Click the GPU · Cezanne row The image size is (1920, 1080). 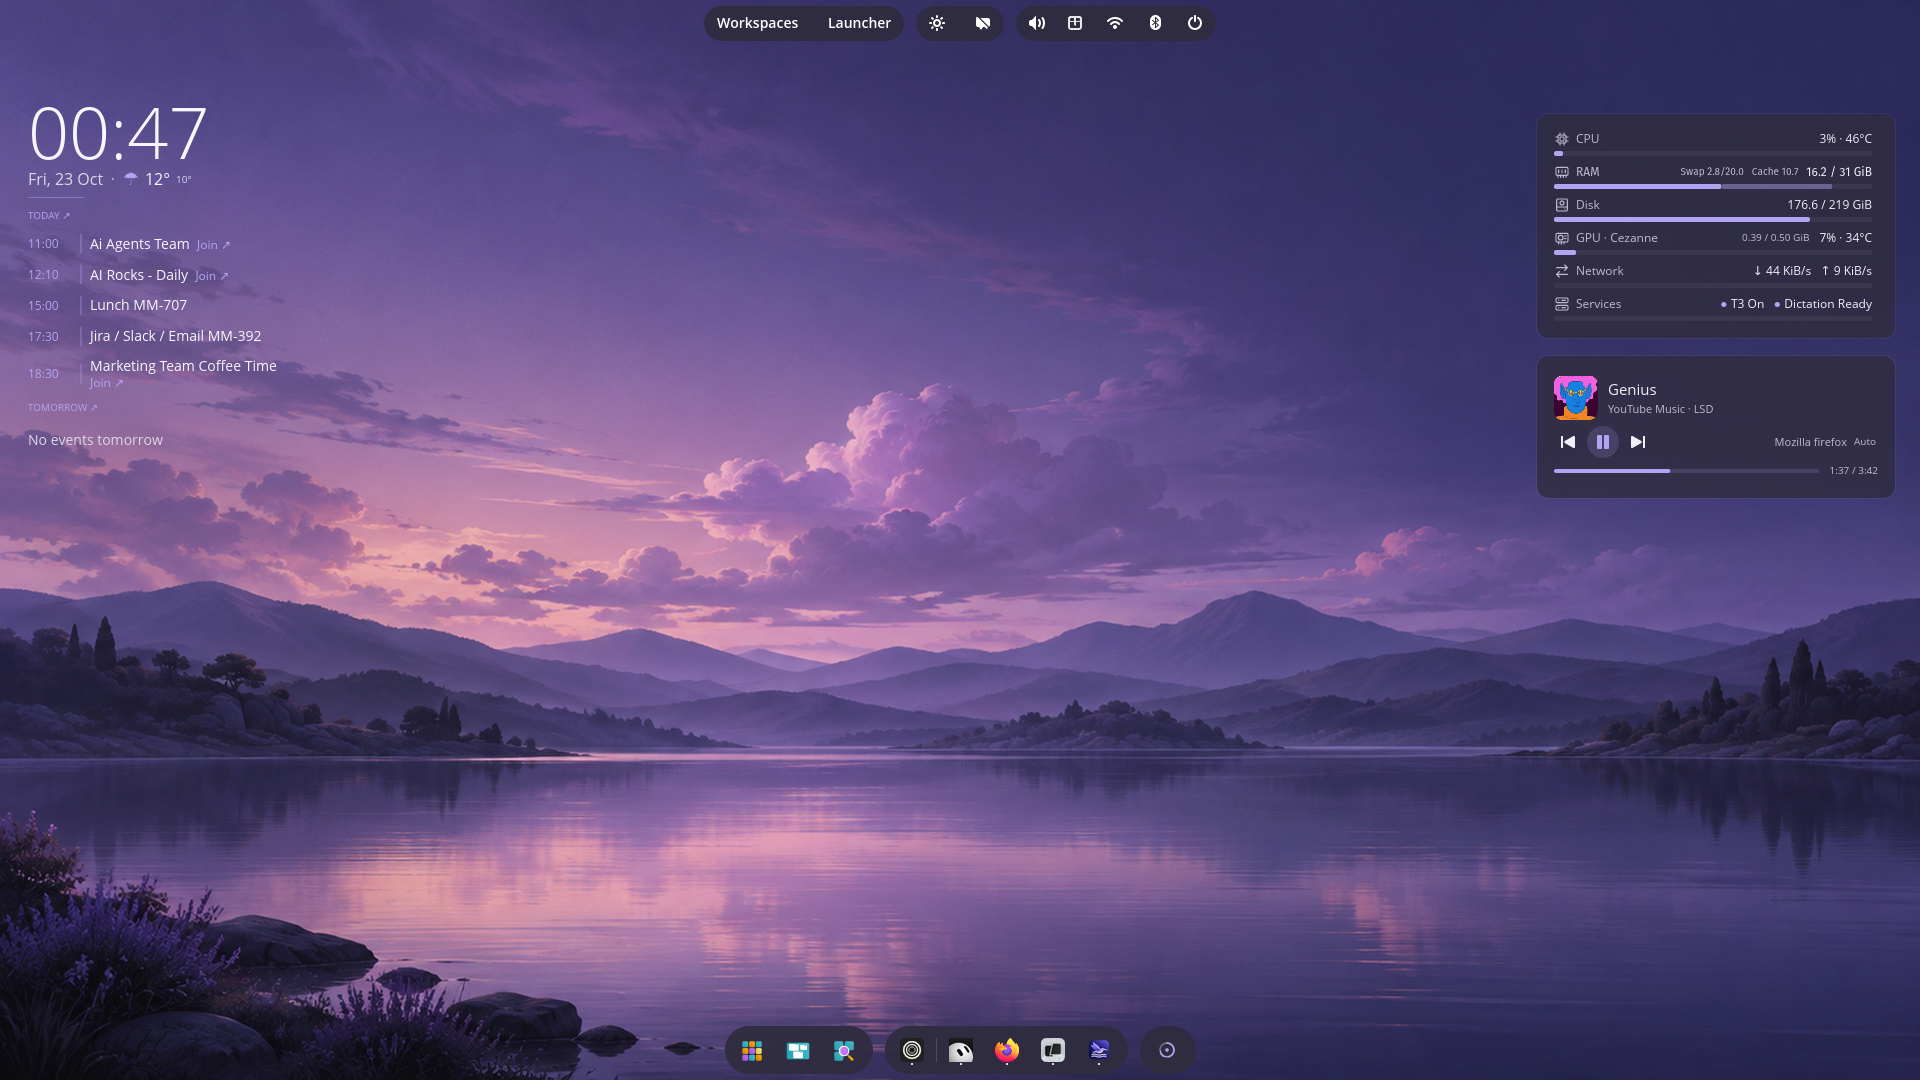[1713, 241]
